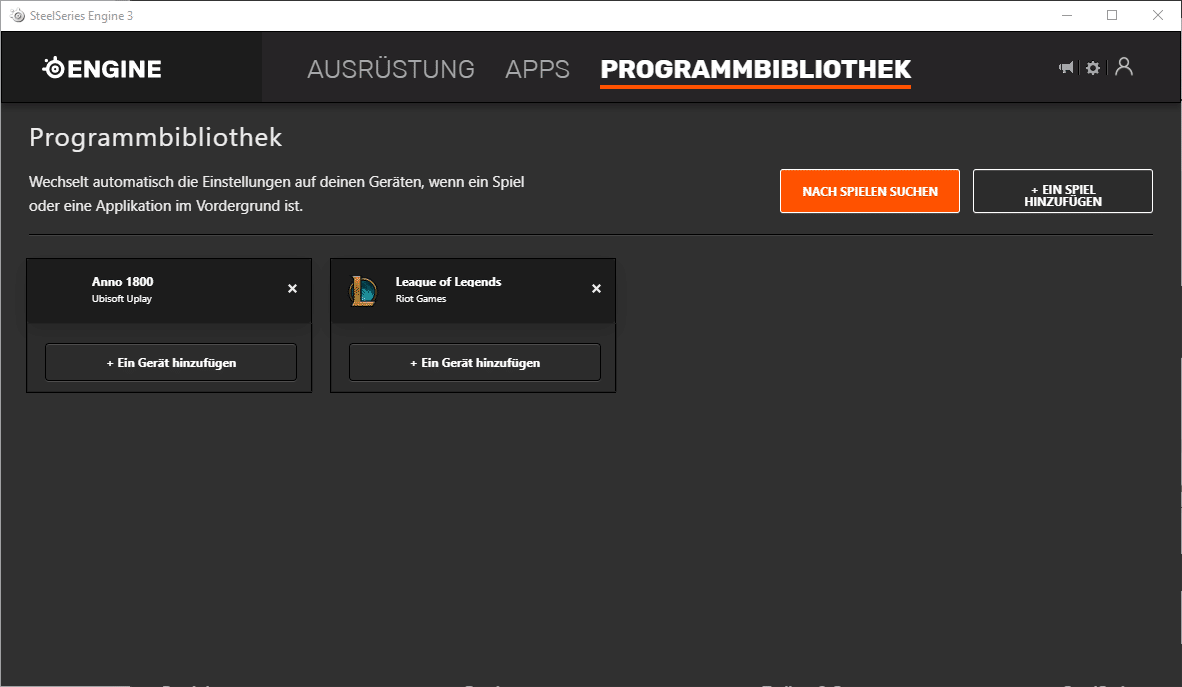The image size is (1182, 687).
Task: Click the League of Legends game icon
Action: (363, 291)
